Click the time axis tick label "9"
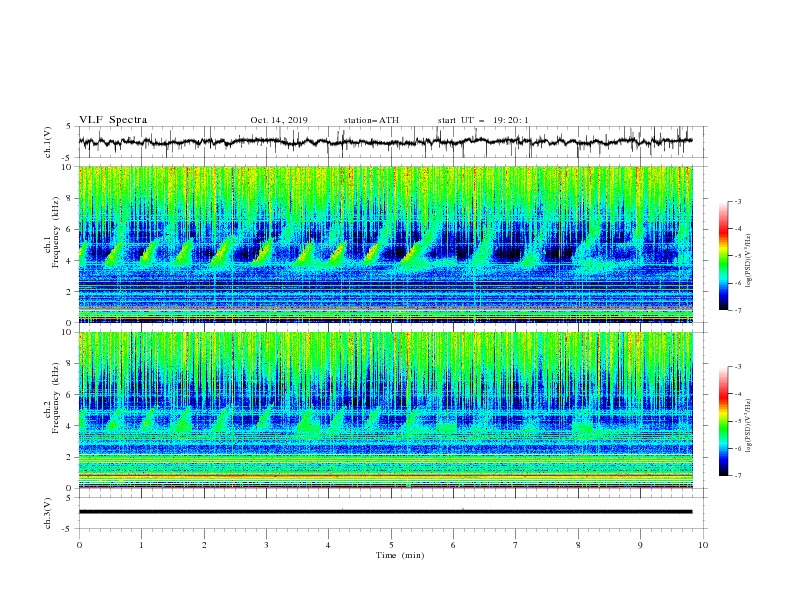This screenshot has height=612, width=792. pos(640,545)
